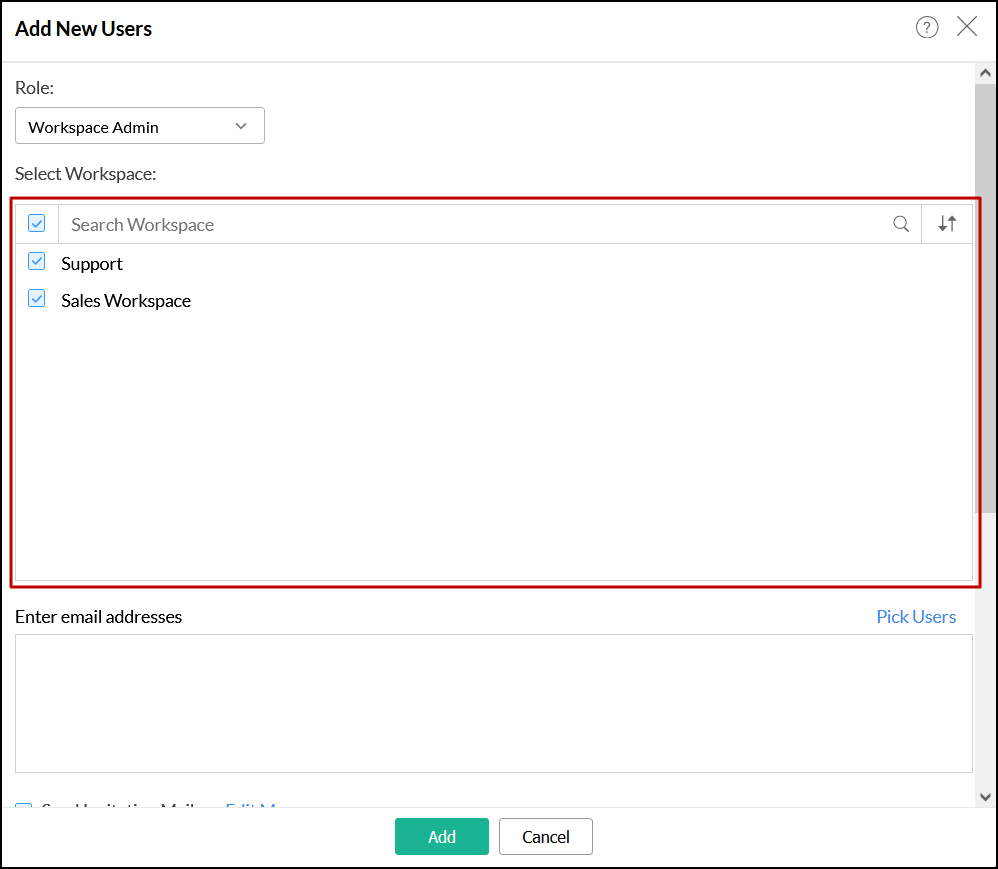This screenshot has height=869, width=998.
Task: Click the sort workspaces arrows icon
Action: click(947, 224)
